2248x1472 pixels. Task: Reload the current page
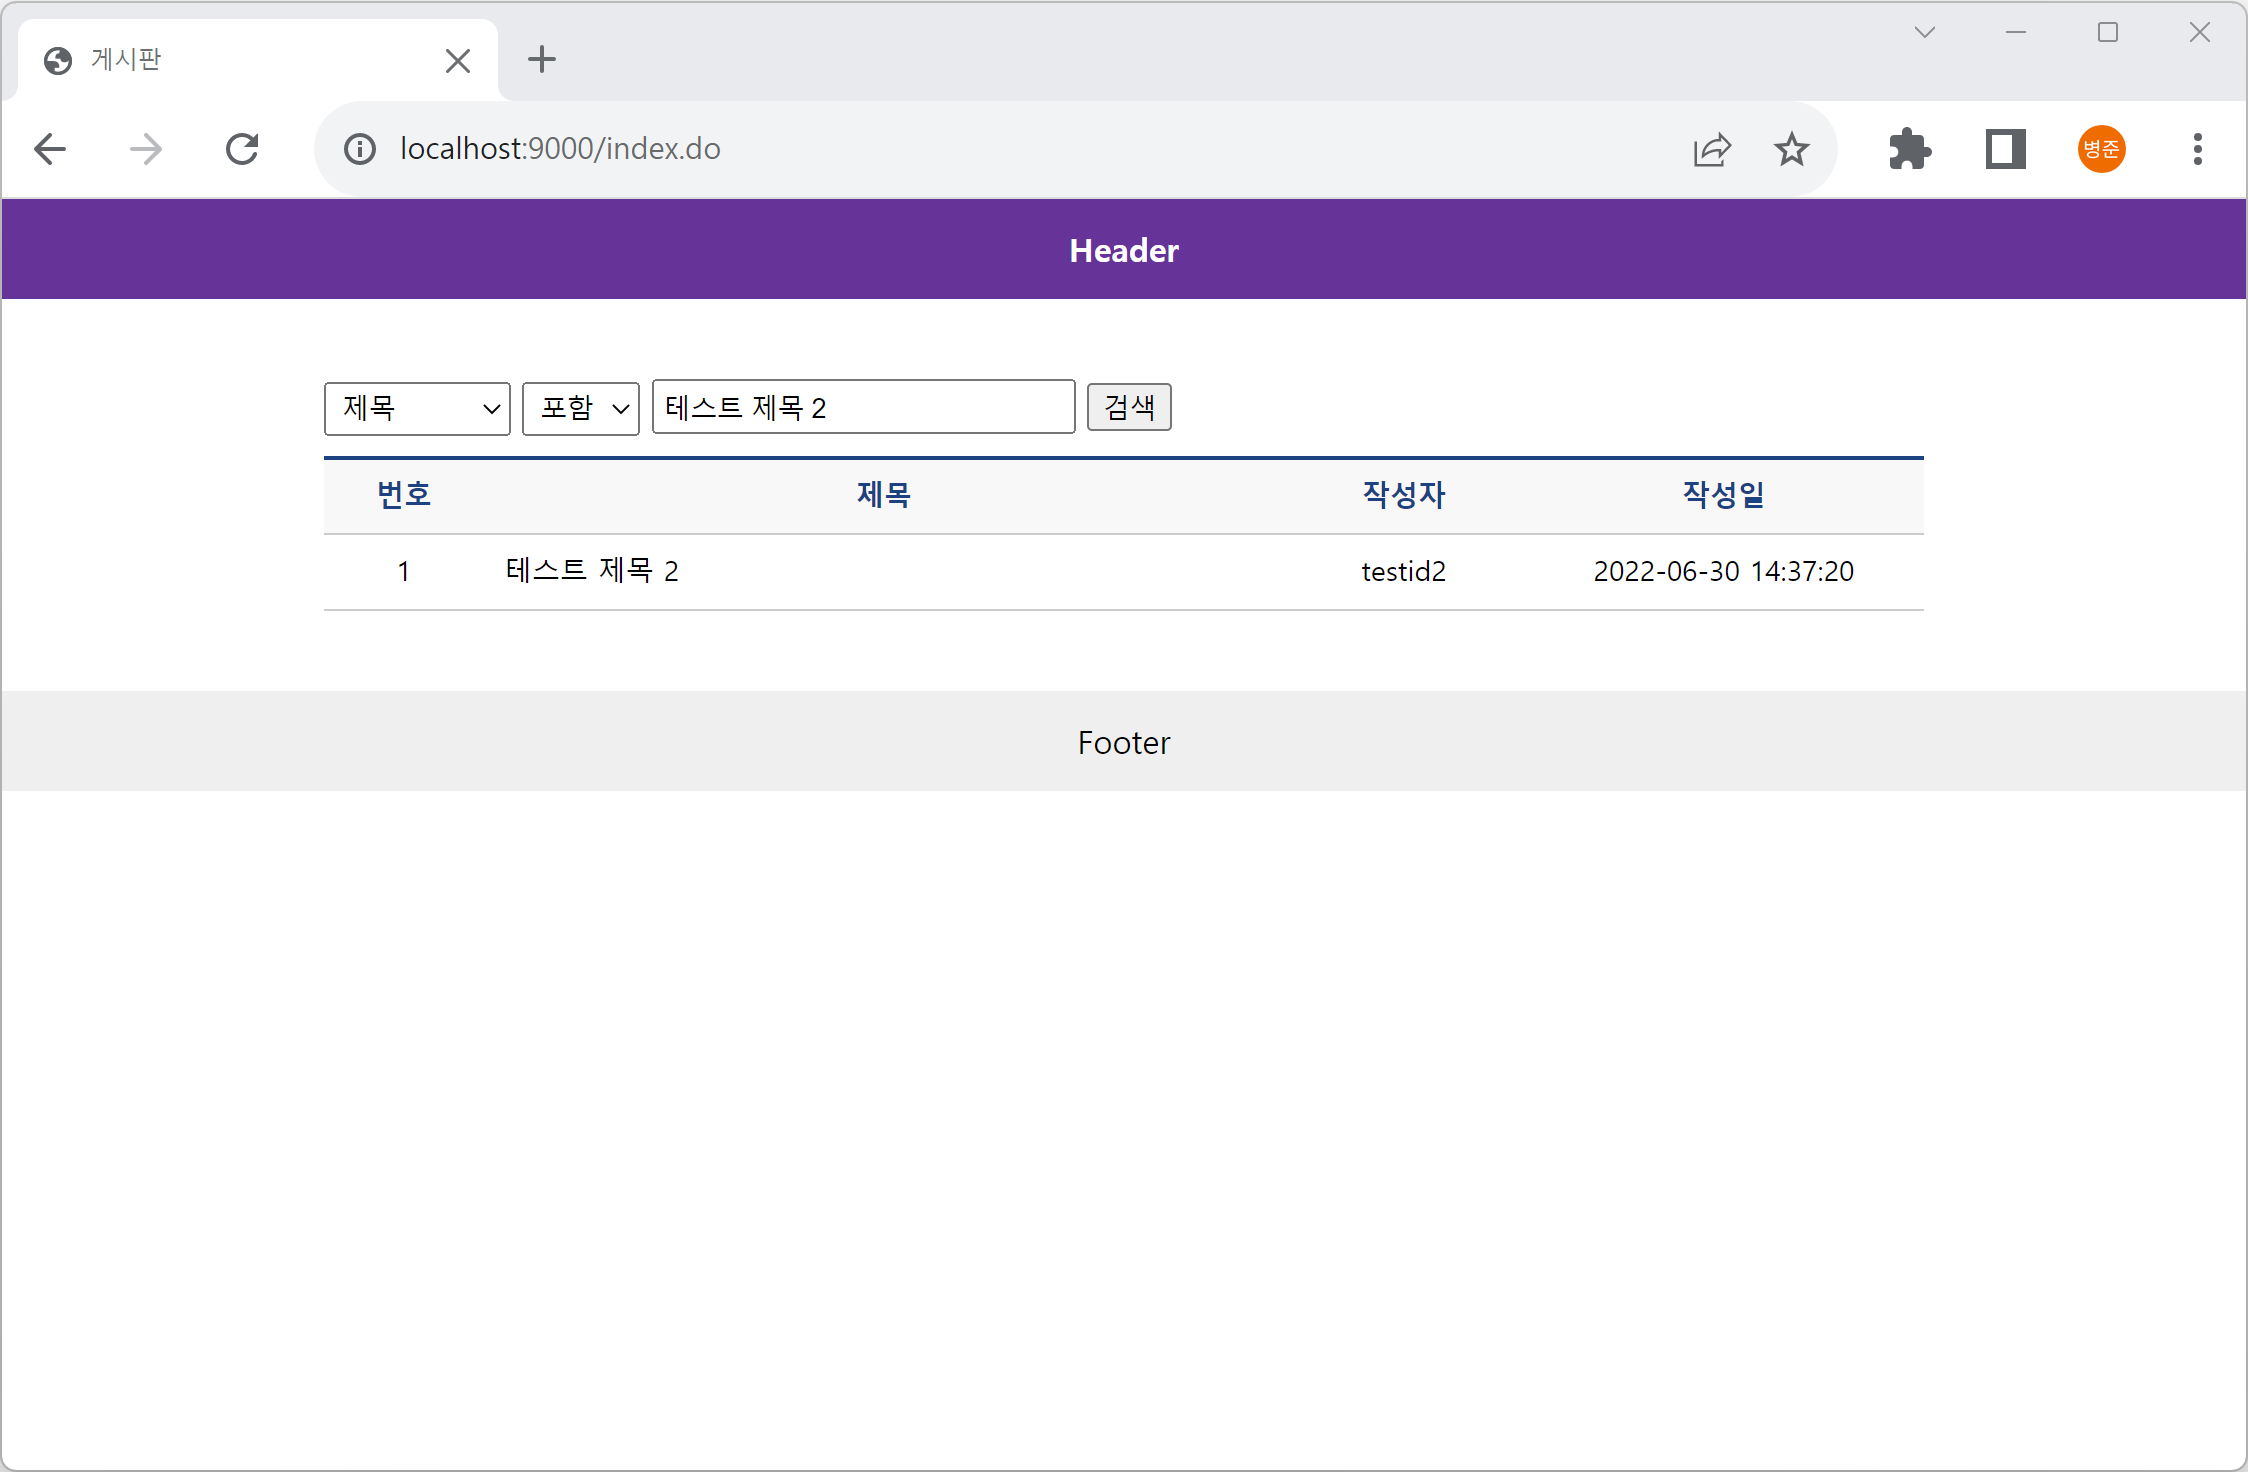pyautogui.click(x=242, y=149)
